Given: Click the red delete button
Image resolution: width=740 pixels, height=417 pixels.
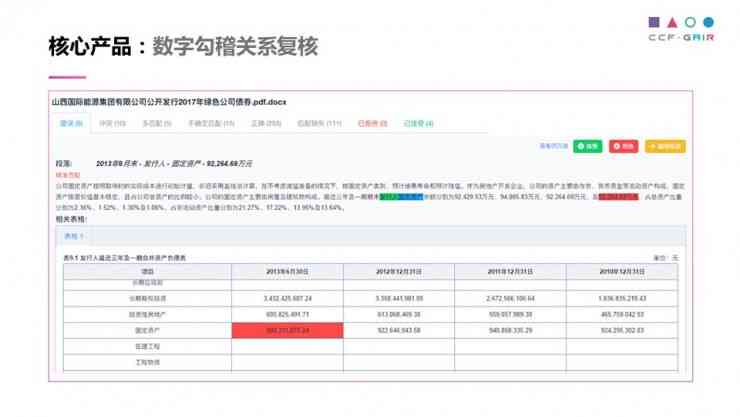Looking at the screenshot, I should coord(623,146).
